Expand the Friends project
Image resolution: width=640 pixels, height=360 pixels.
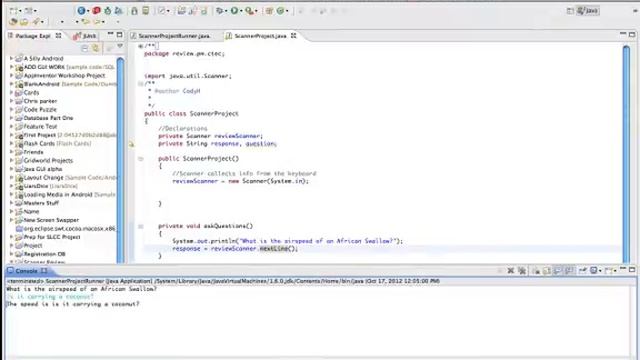[x=11, y=152]
